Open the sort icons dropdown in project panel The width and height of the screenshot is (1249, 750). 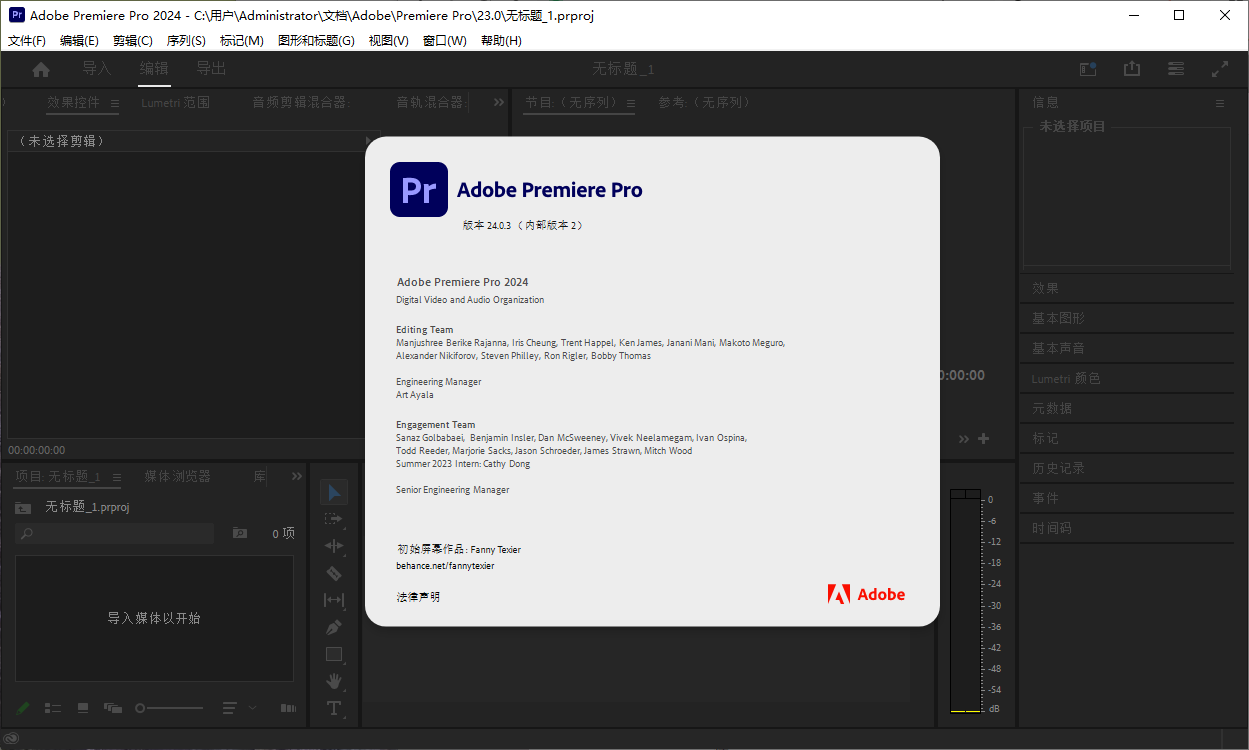(x=237, y=708)
